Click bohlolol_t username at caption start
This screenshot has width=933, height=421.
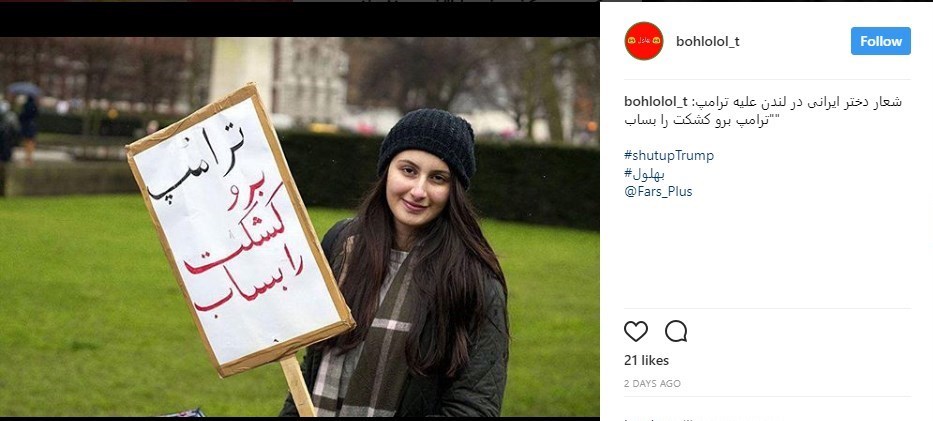click(x=656, y=102)
